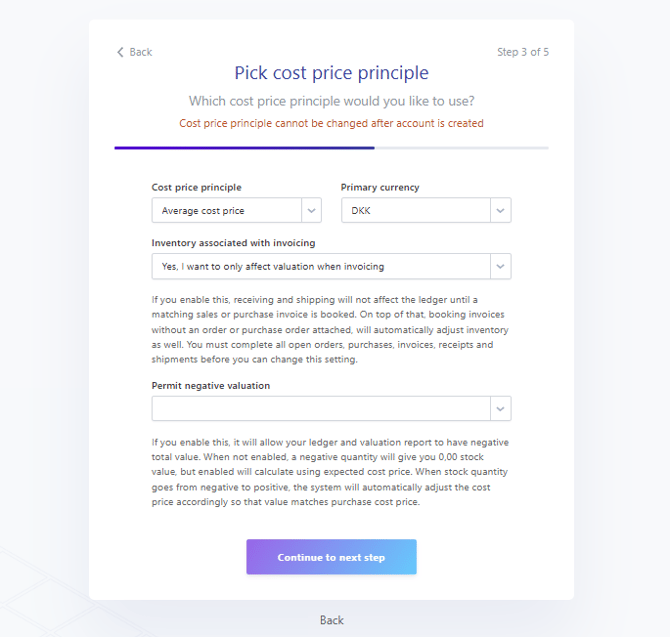This screenshot has width=670, height=637.
Task: Click chevron arrow of Primary currency dropdown
Action: pyautogui.click(x=501, y=210)
